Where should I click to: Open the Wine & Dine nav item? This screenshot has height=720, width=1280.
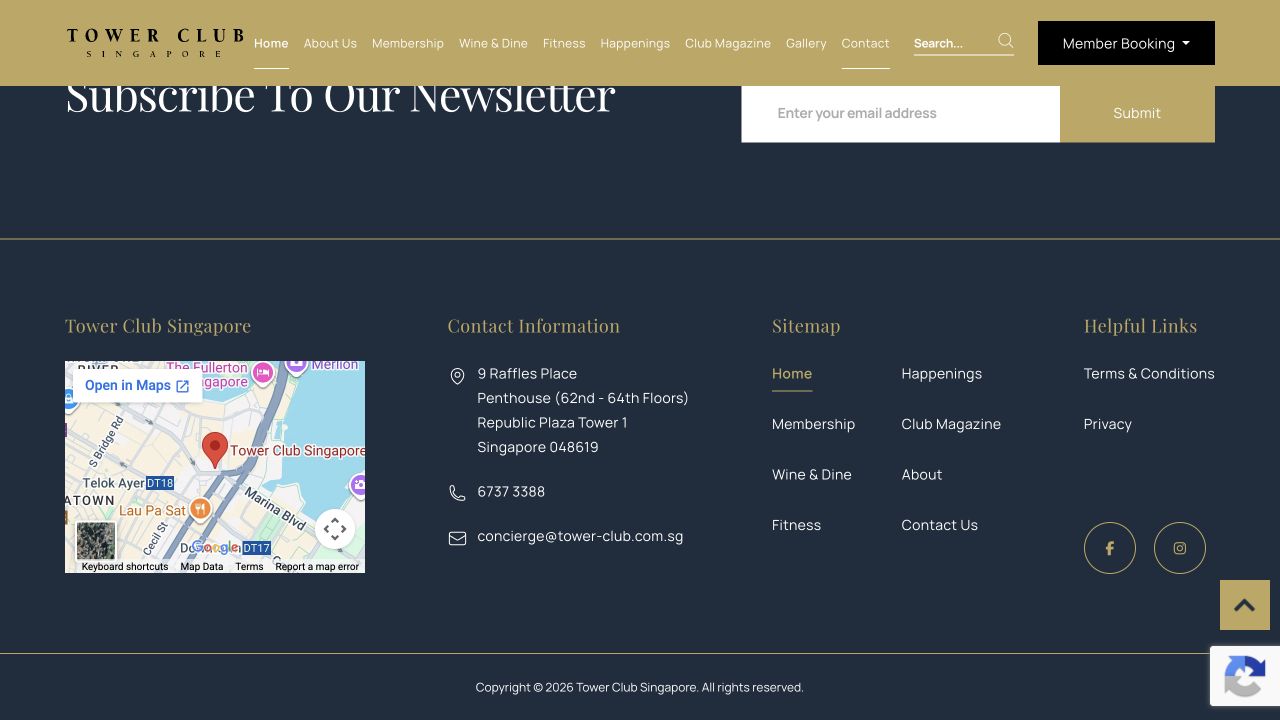[x=493, y=43]
